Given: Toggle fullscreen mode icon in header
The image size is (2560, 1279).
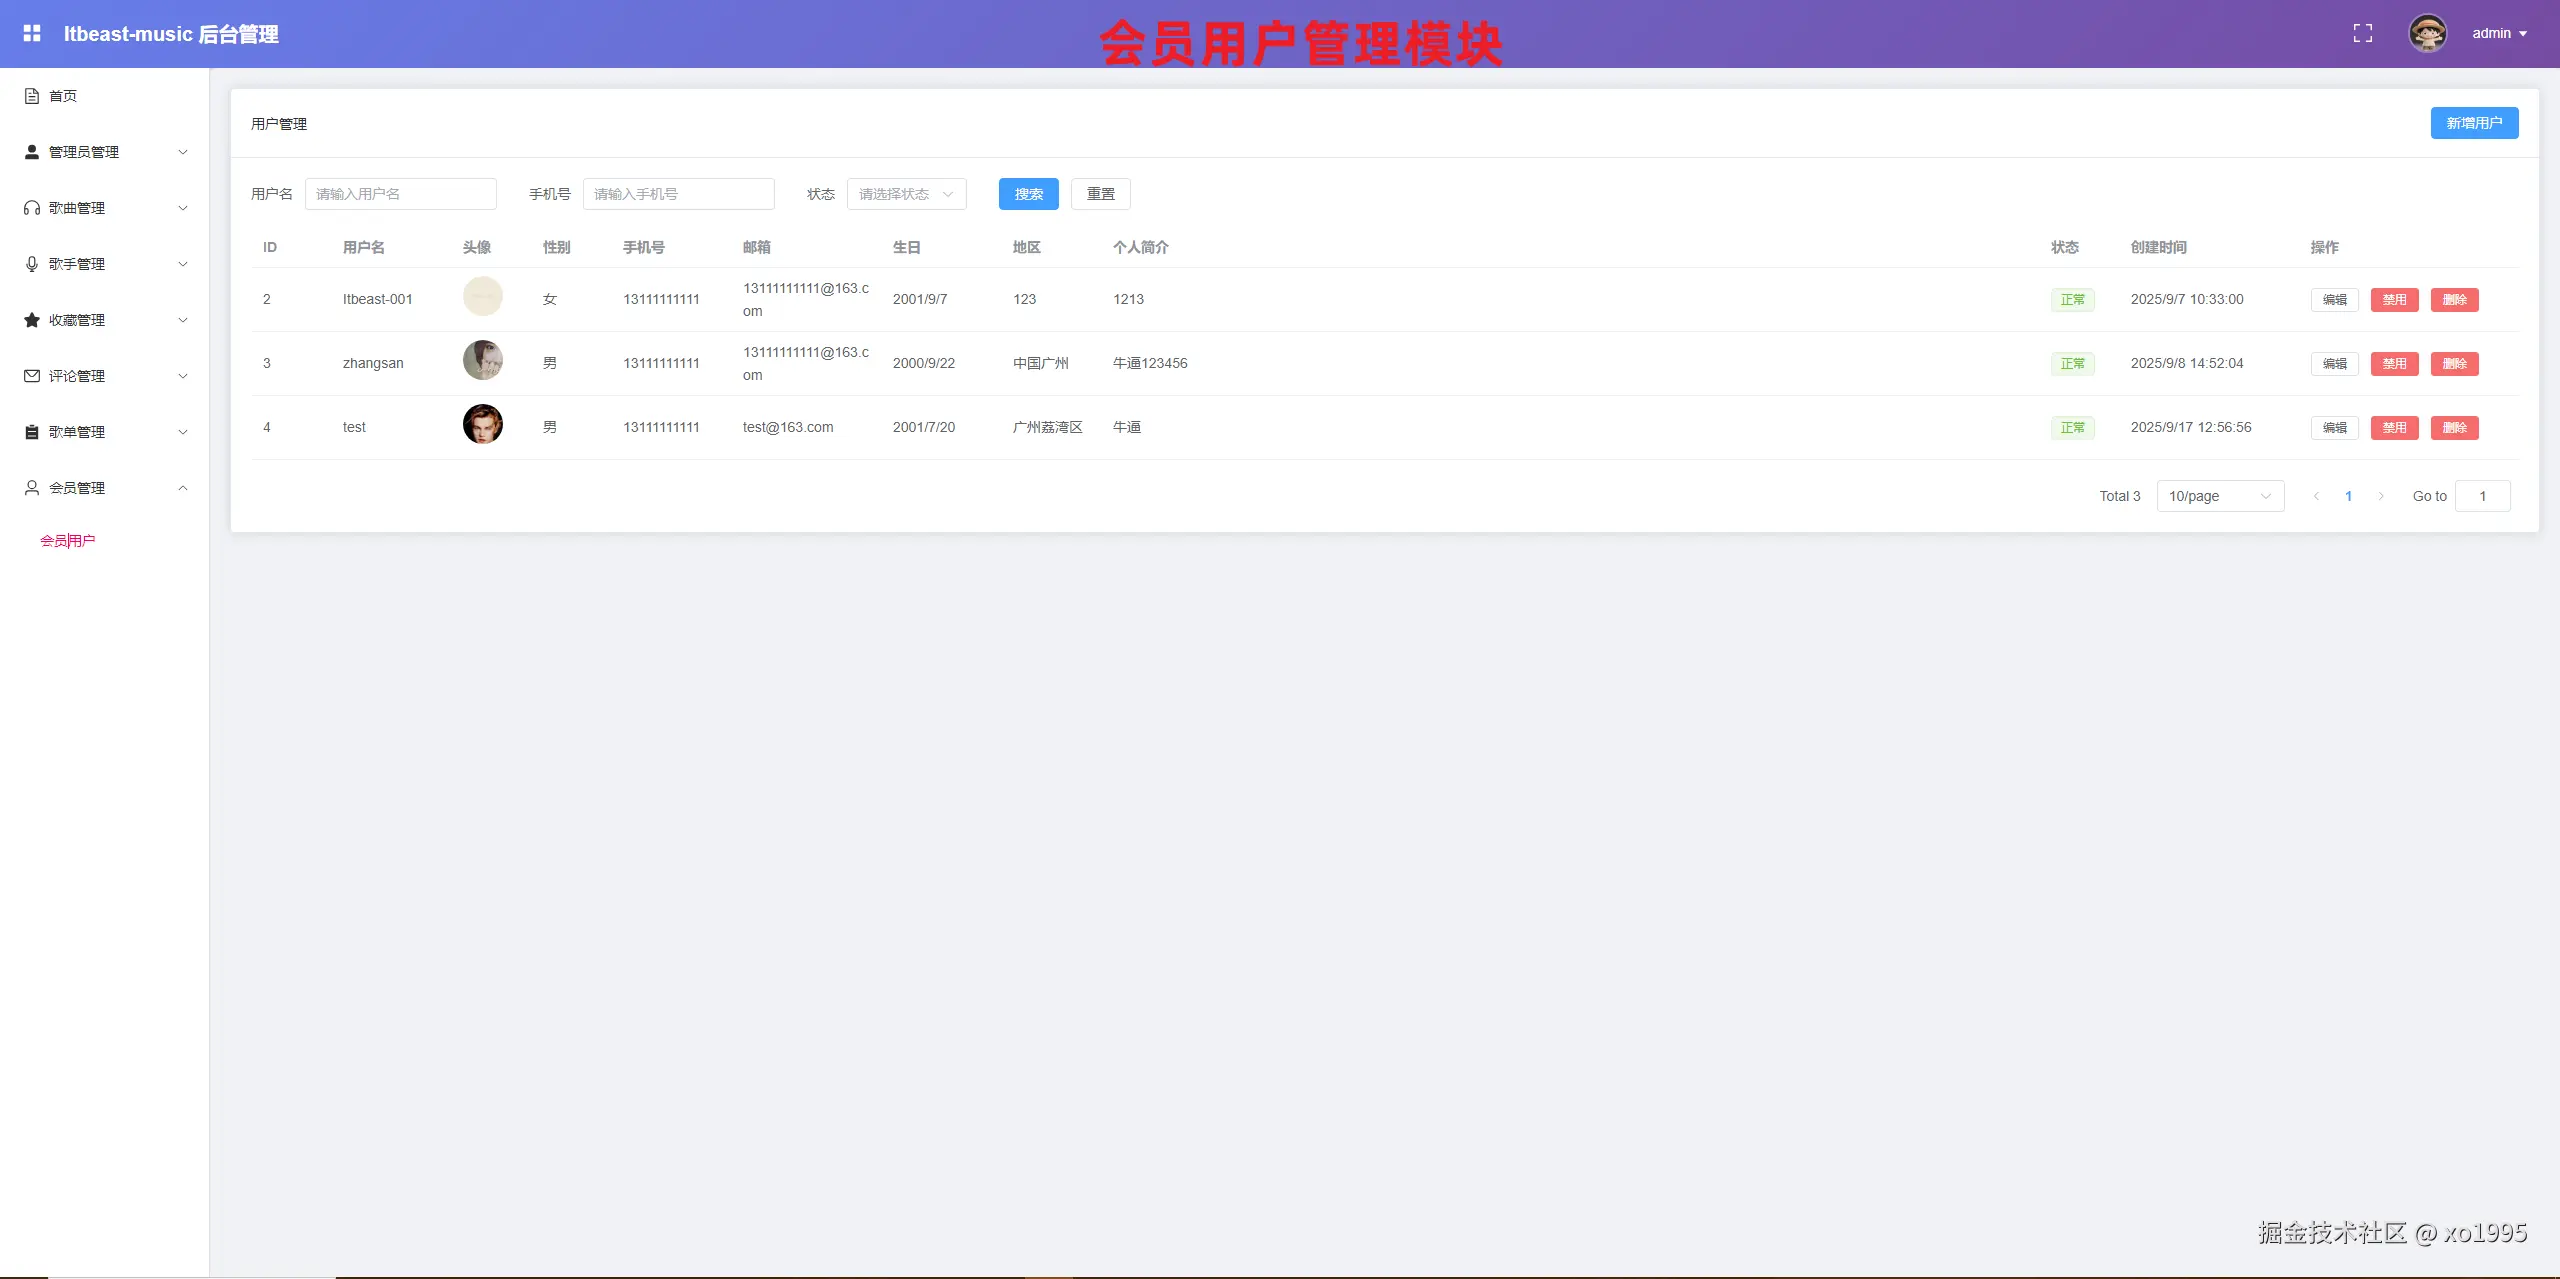Looking at the screenshot, I should (x=2362, y=33).
